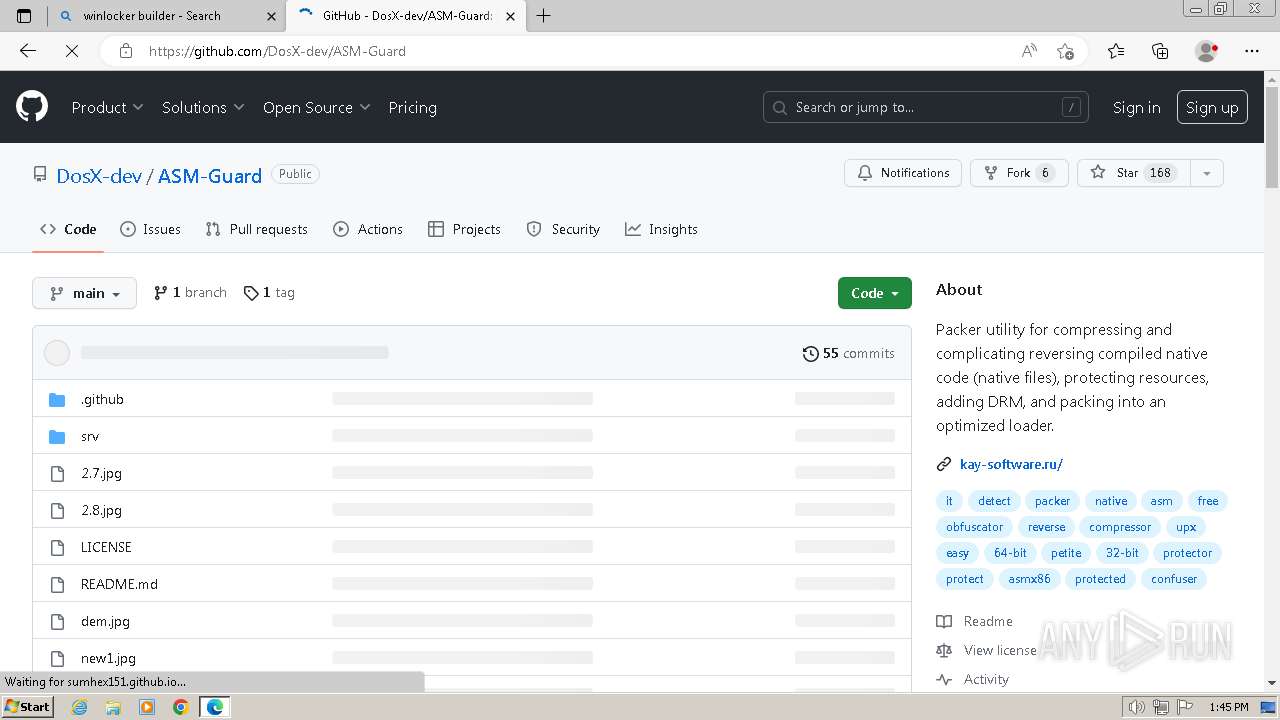Switch to the Issues tab
The image size is (1280, 720).
tap(150, 229)
